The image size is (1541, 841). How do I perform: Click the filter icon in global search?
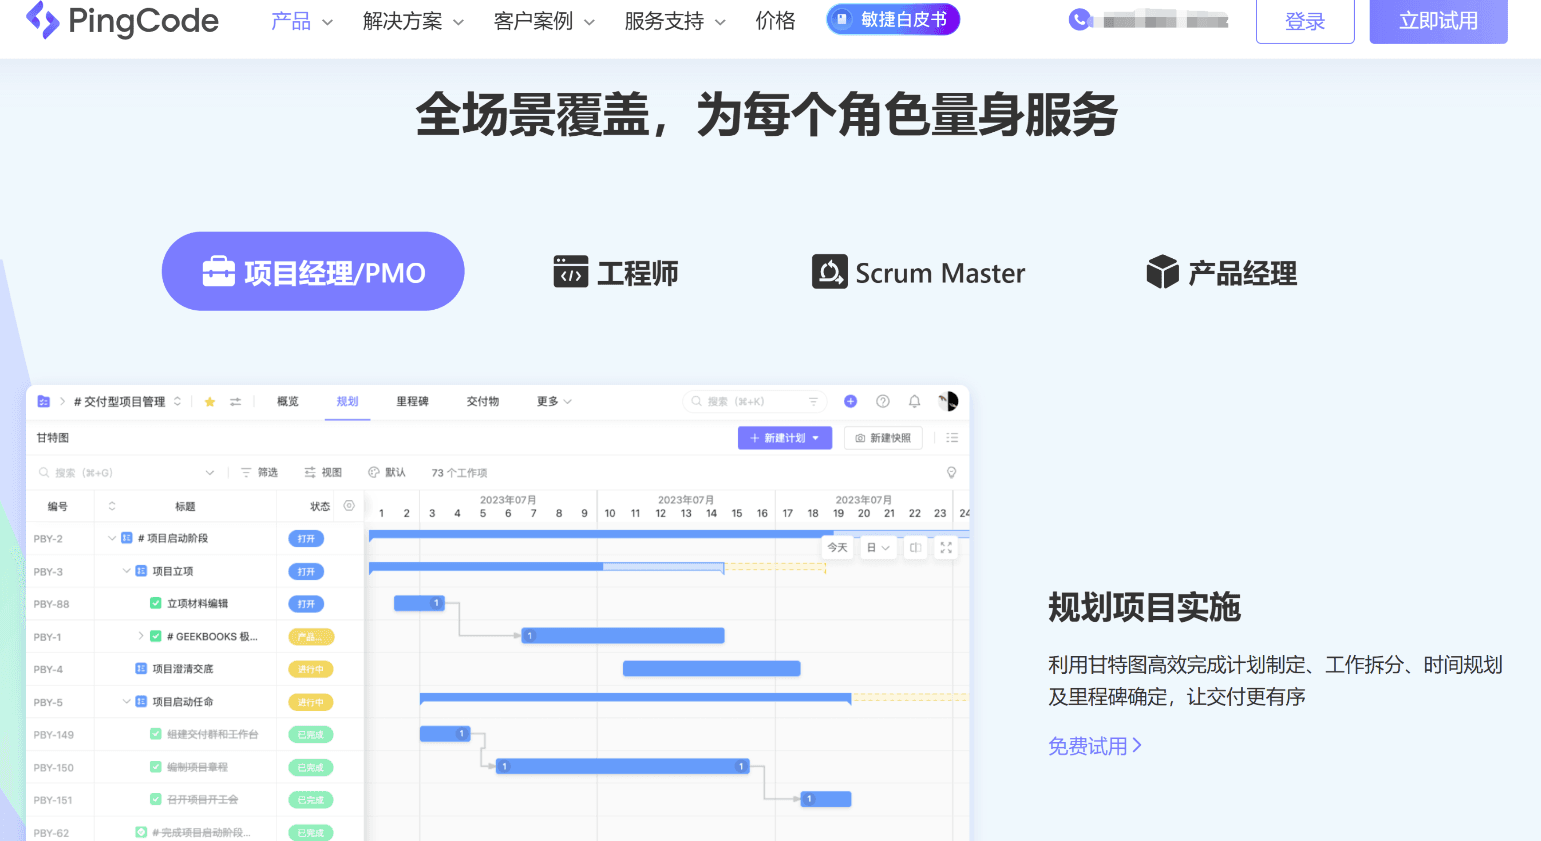tap(813, 402)
